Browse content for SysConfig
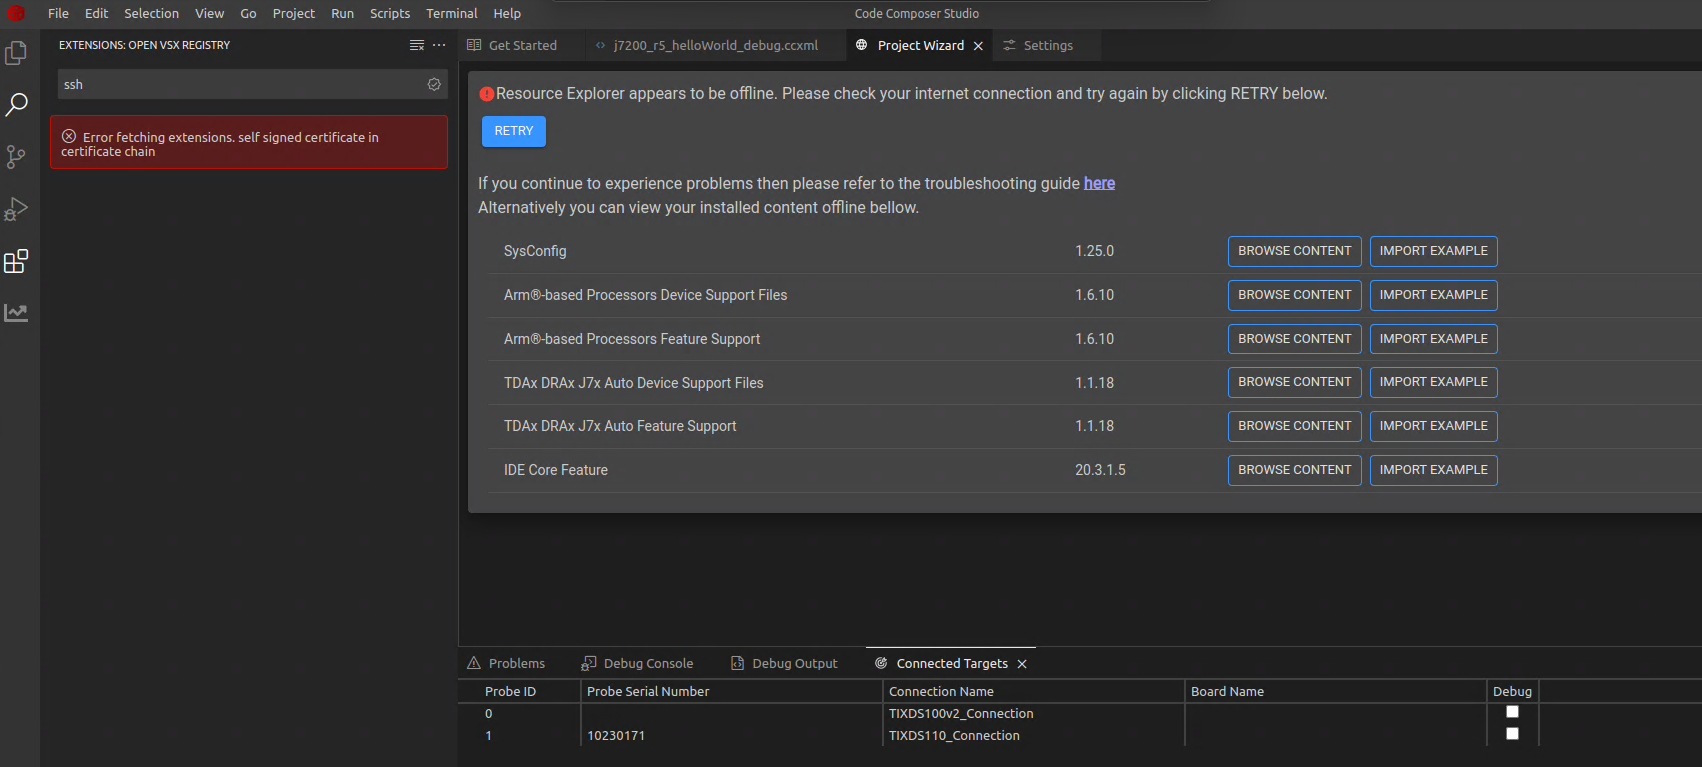The image size is (1702, 767). point(1294,251)
